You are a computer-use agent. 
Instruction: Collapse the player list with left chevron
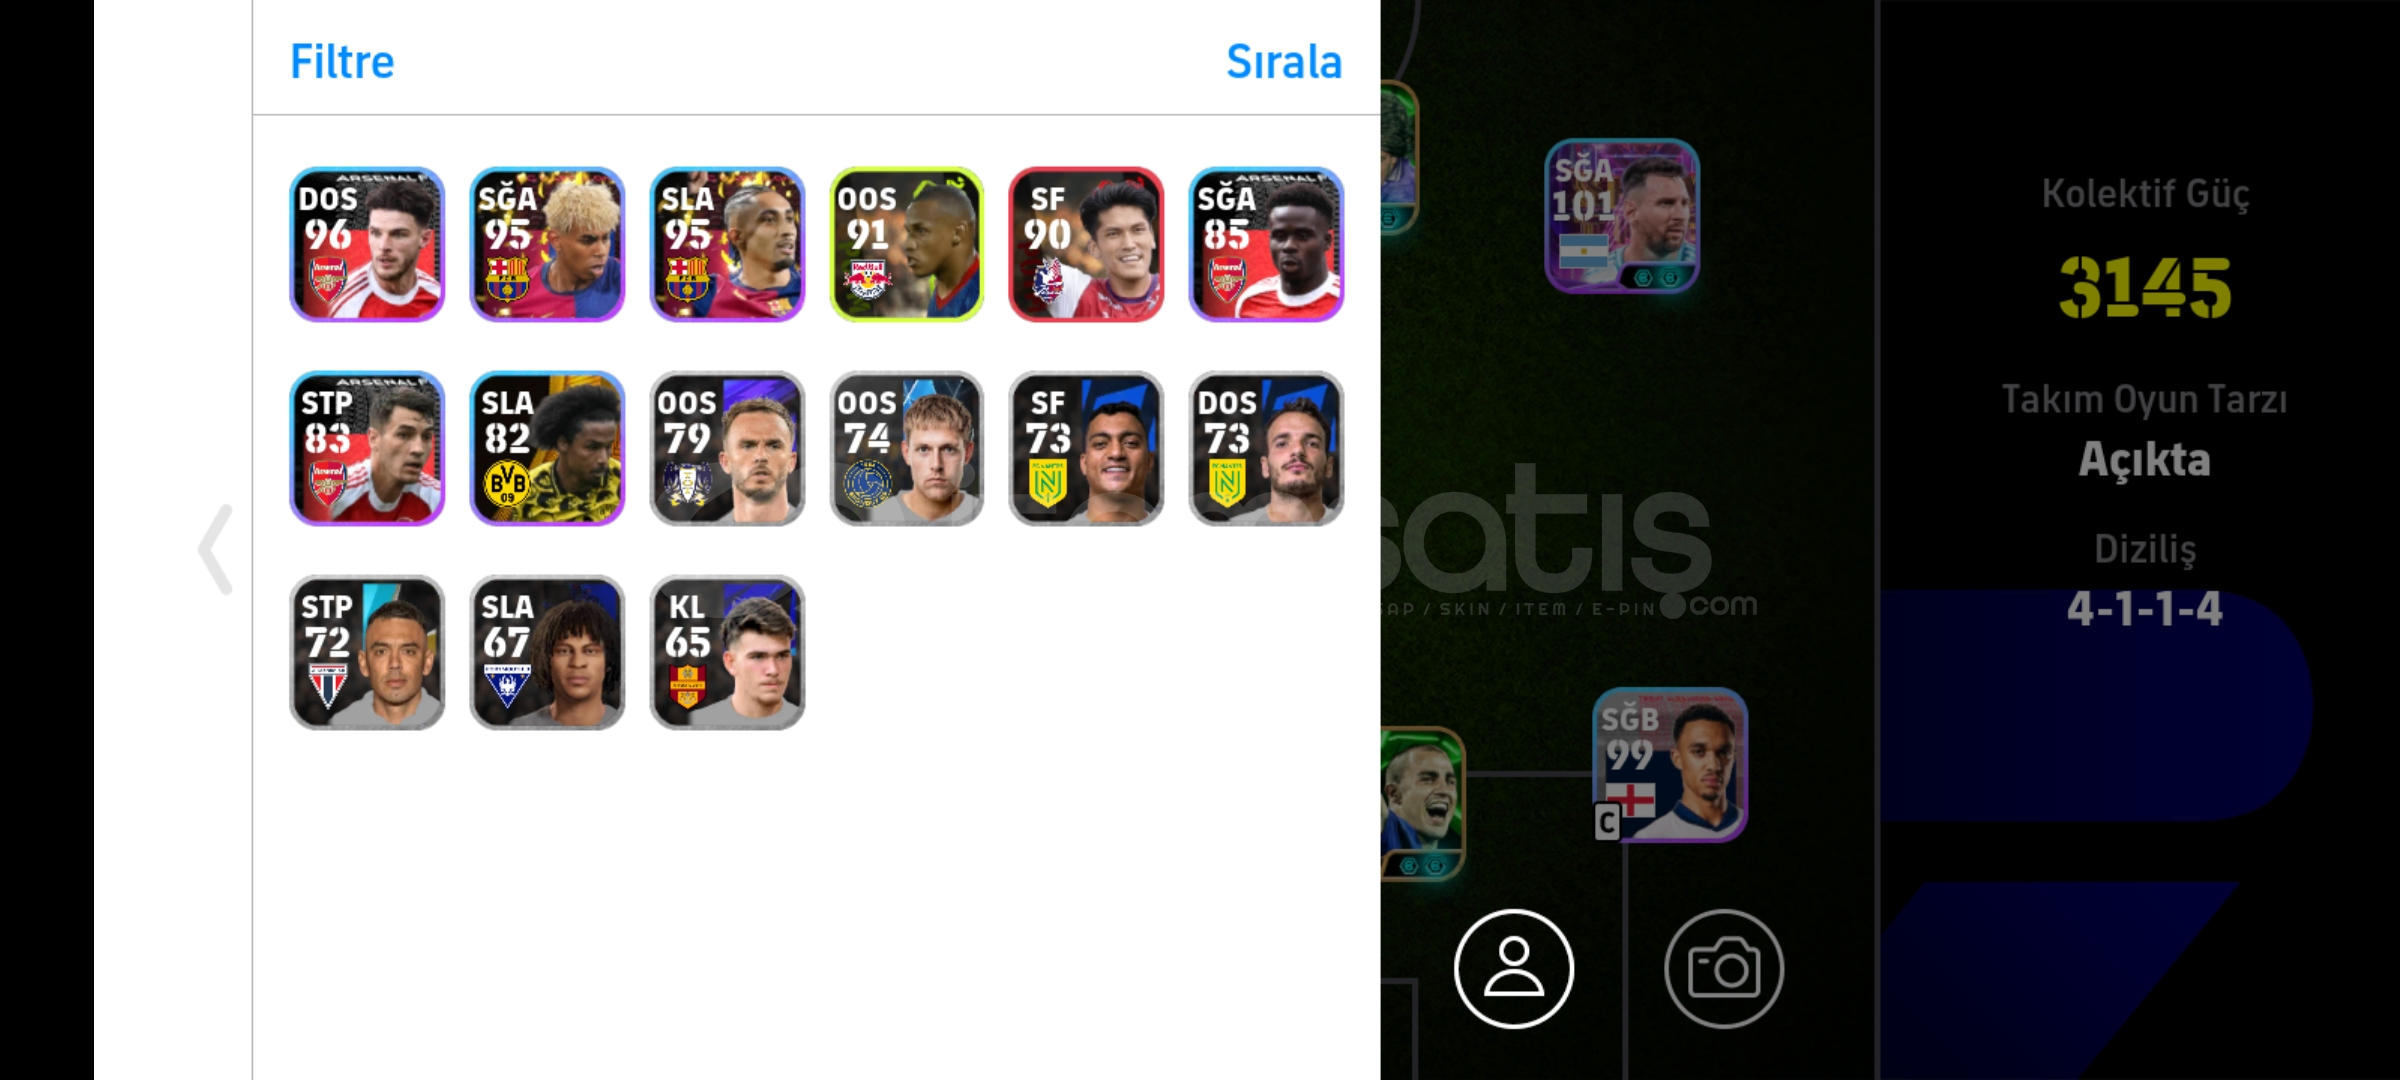coord(216,549)
